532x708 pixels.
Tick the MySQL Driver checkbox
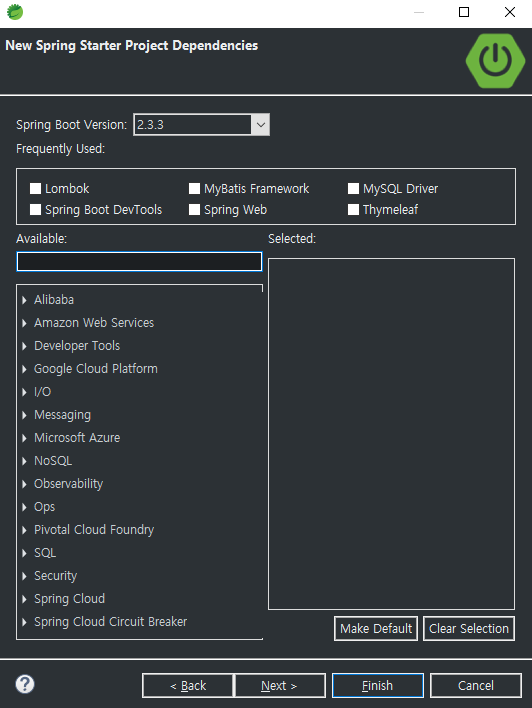(x=353, y=188)
